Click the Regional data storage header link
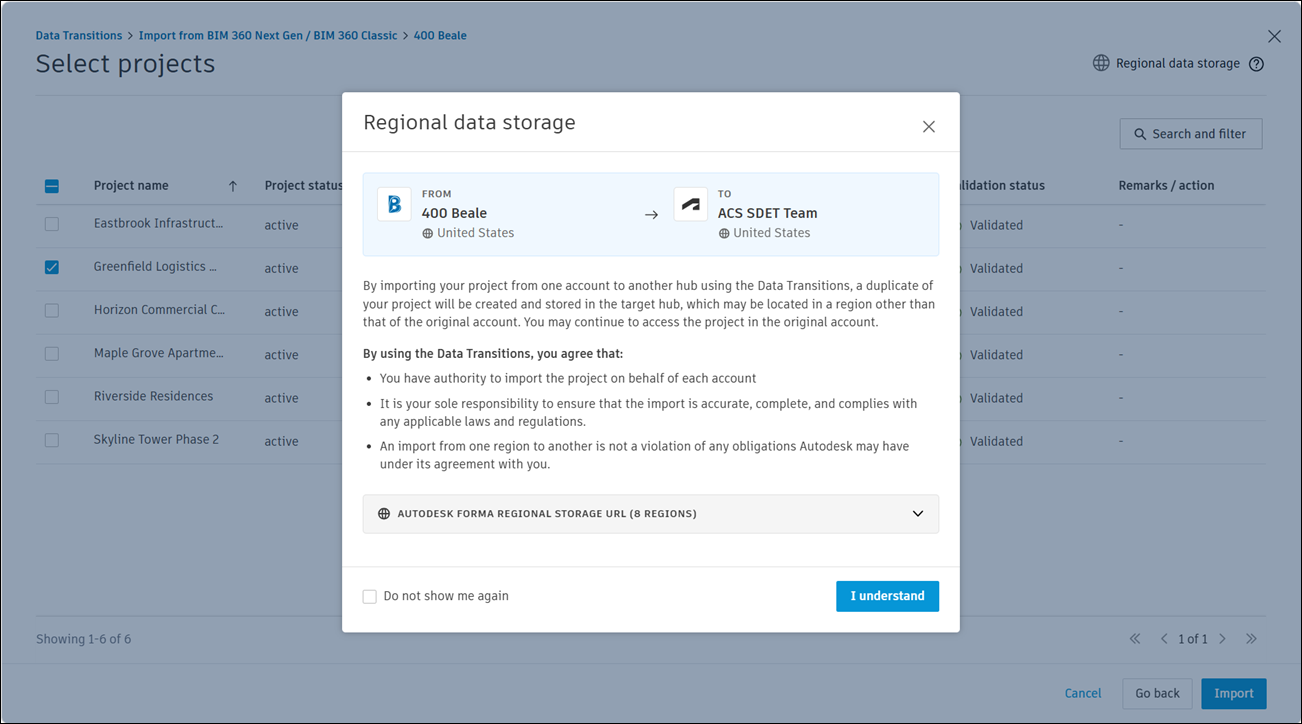The height and width of the screenshot is (724, 1302). tap(1178, 63)
